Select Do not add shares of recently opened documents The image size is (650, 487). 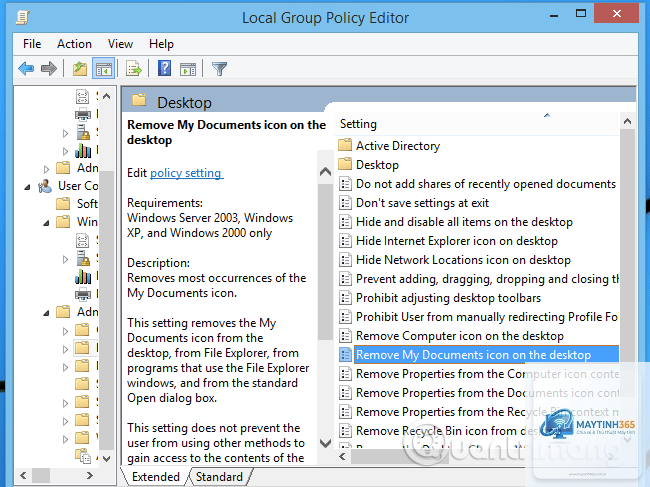[x=485, y=184]
